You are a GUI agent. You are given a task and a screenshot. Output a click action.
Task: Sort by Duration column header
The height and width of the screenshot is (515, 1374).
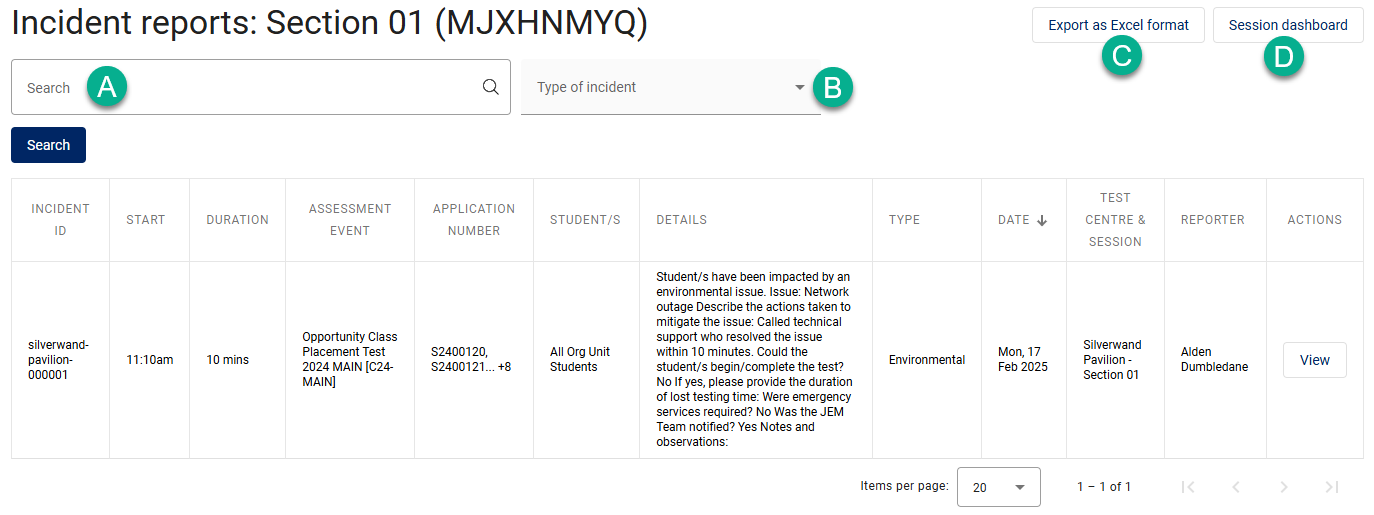pyautogui.click(x=237, y=220)
